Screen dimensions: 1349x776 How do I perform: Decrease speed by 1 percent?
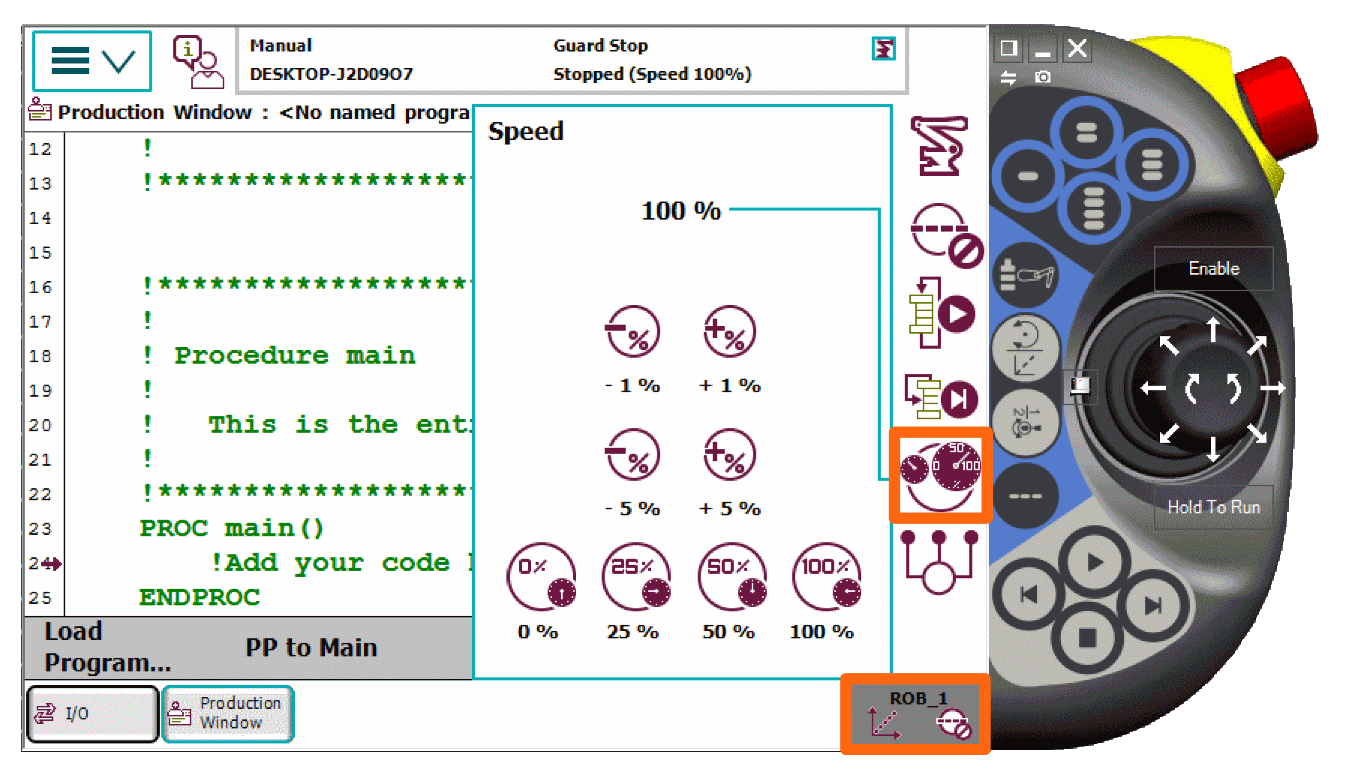[632, 333]
